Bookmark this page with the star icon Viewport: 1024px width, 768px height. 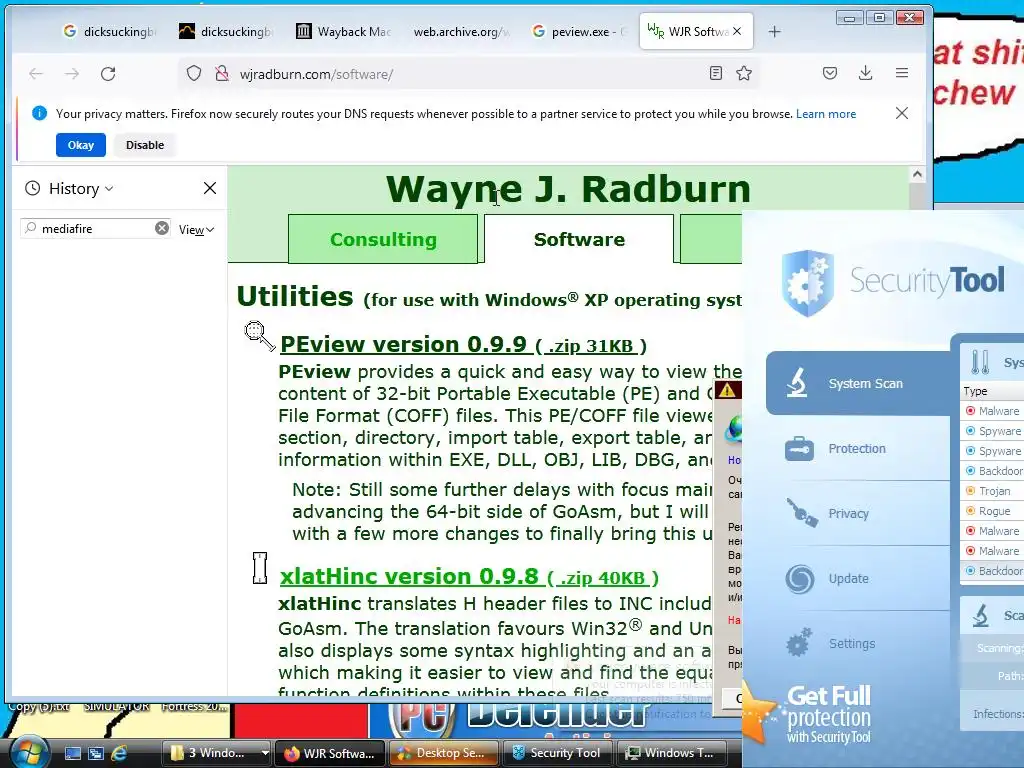click(x=744, y=73)
